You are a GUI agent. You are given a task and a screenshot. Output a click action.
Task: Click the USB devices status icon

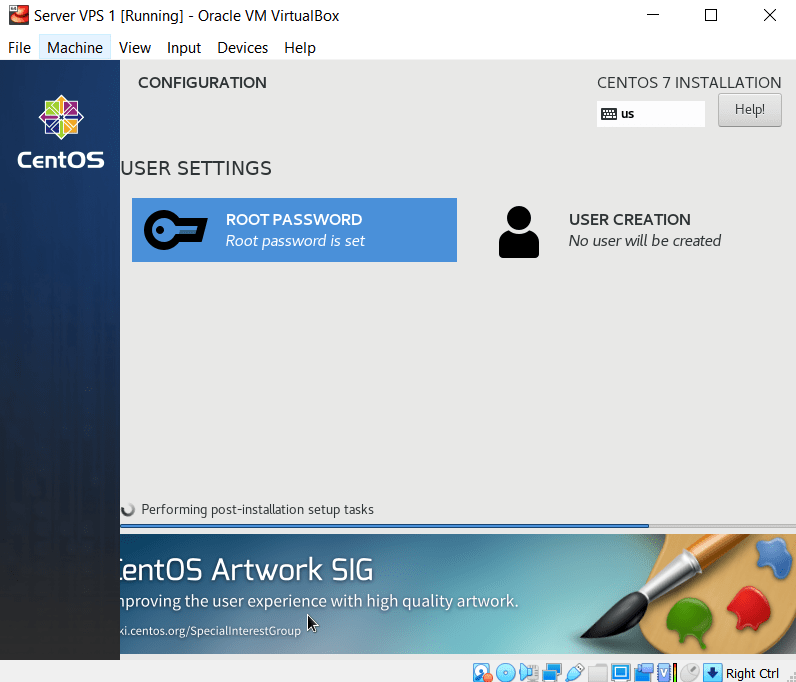[x=575, y=672]
